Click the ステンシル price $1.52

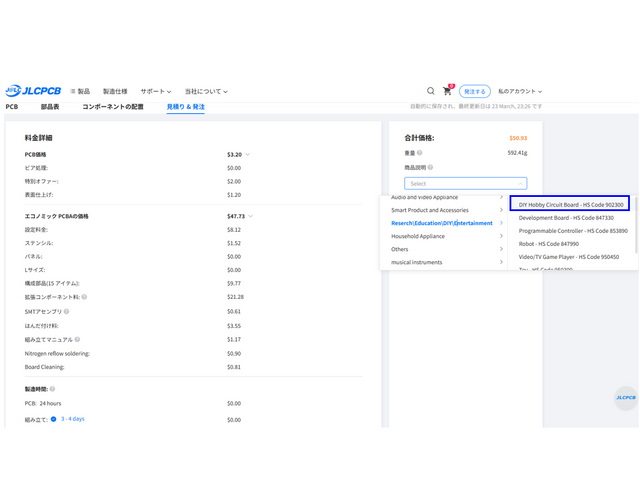tap(234, 243)
